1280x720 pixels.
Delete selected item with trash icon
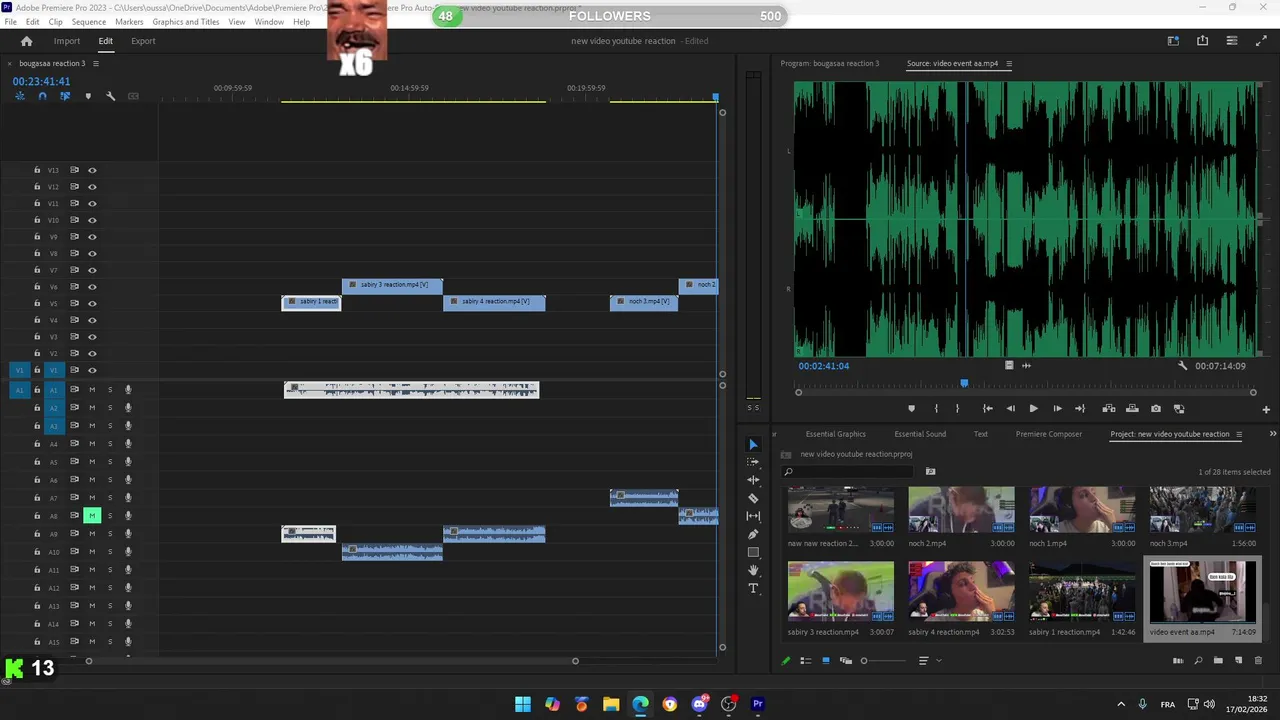[x=1258, y=660]
